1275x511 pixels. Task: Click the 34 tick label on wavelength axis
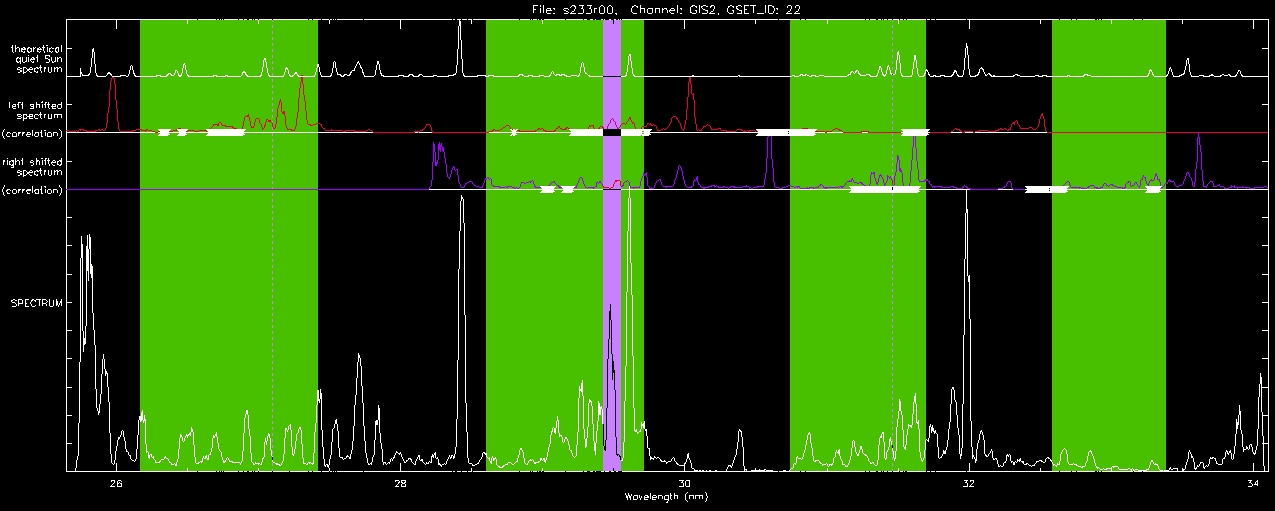tap(1252, 484)
